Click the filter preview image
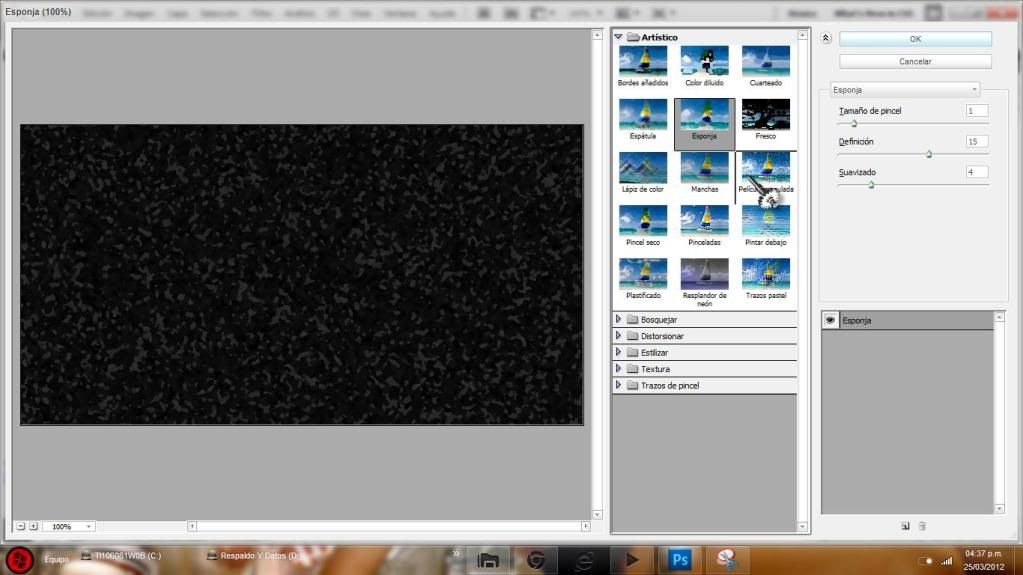The height and width of the screenshot is (575, 1023). pos(301,275)
